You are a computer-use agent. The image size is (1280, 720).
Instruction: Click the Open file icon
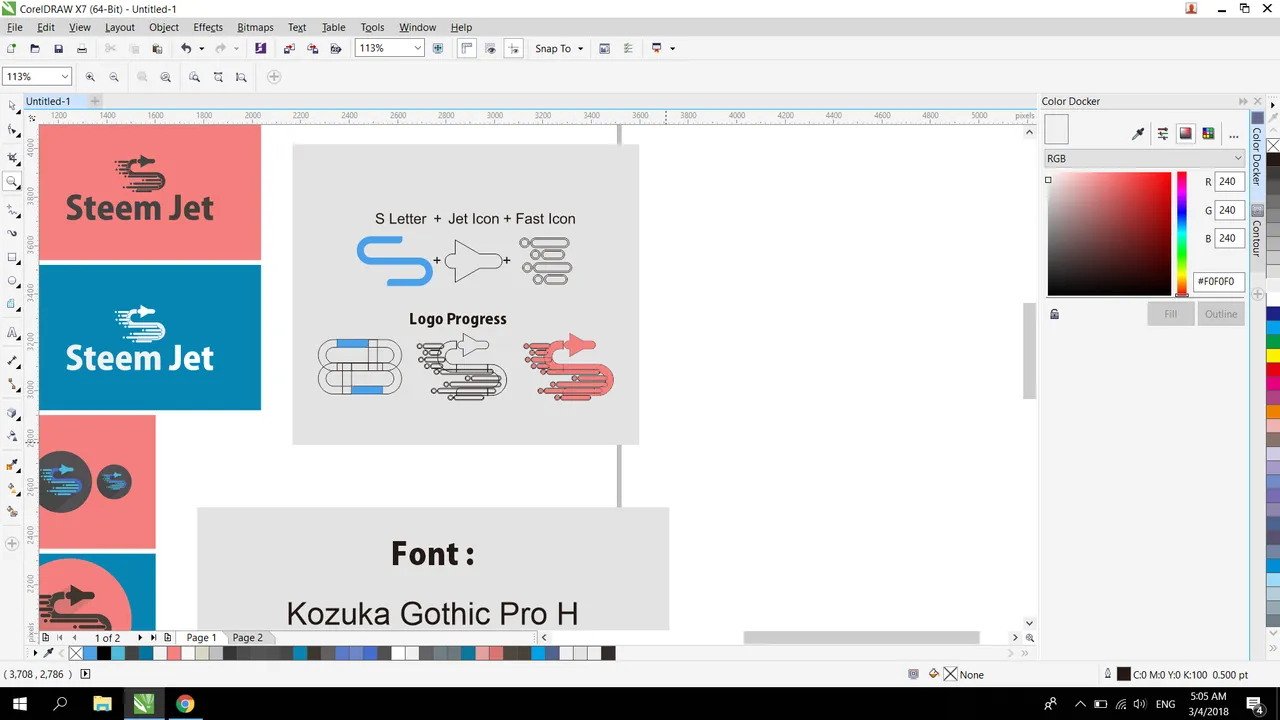click(x=35, y=48)
